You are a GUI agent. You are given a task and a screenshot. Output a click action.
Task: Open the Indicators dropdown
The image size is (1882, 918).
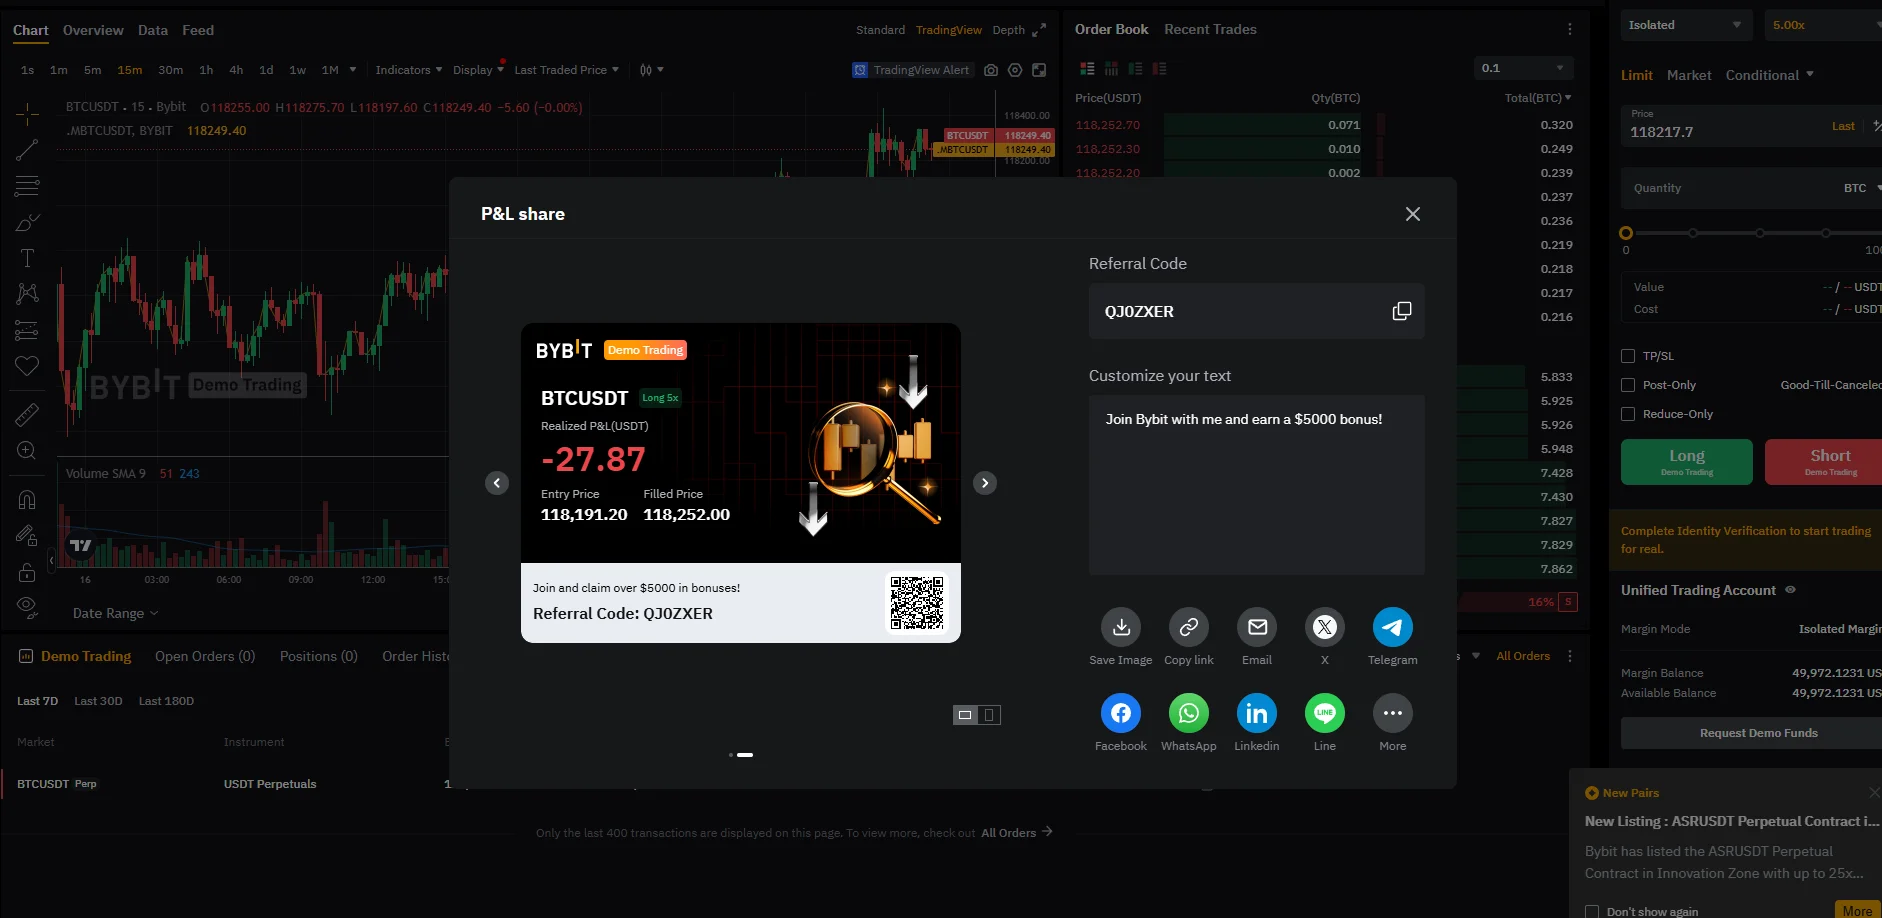[409, 70]
